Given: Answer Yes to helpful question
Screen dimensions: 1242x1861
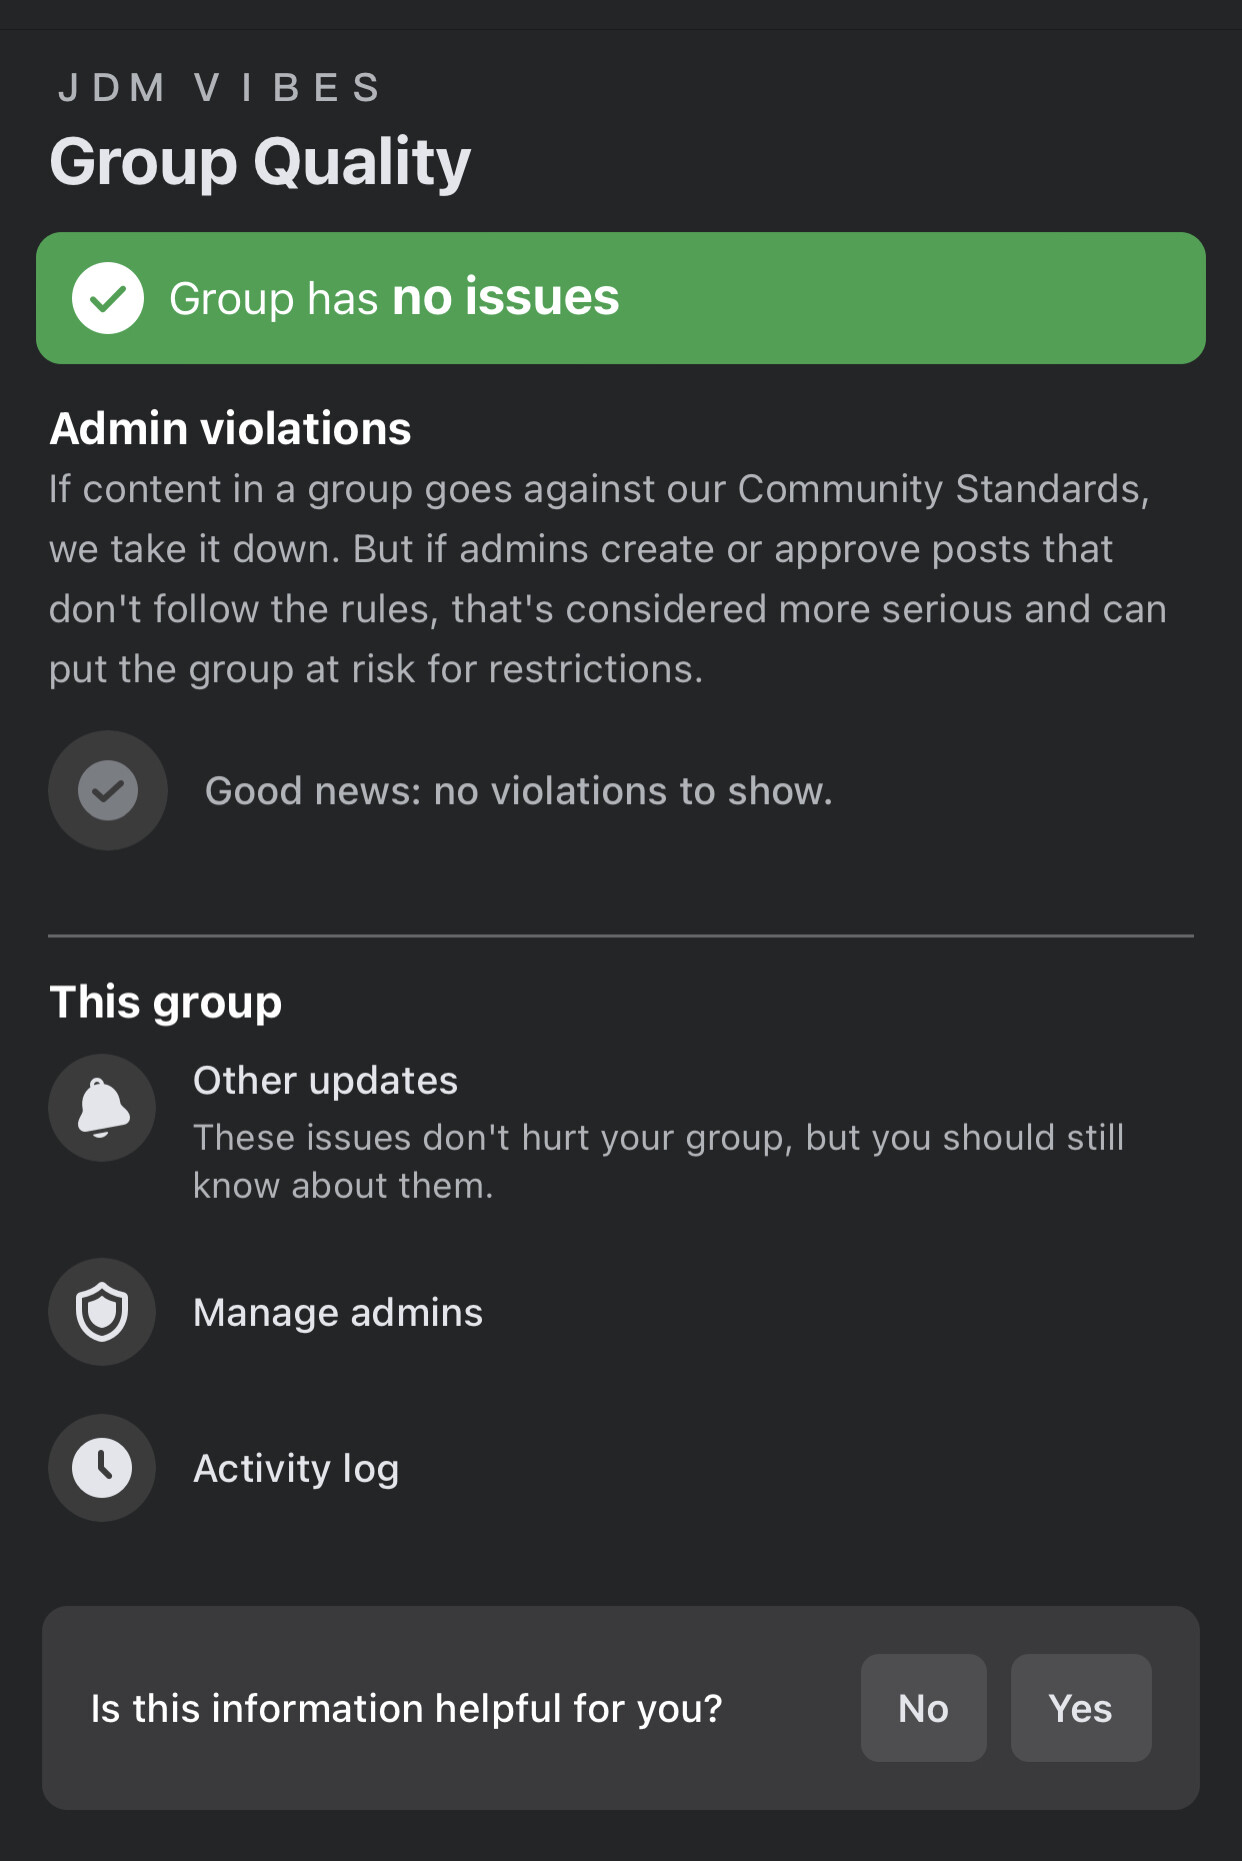Looking at the screenshot, I should tap(1081, 1708).
